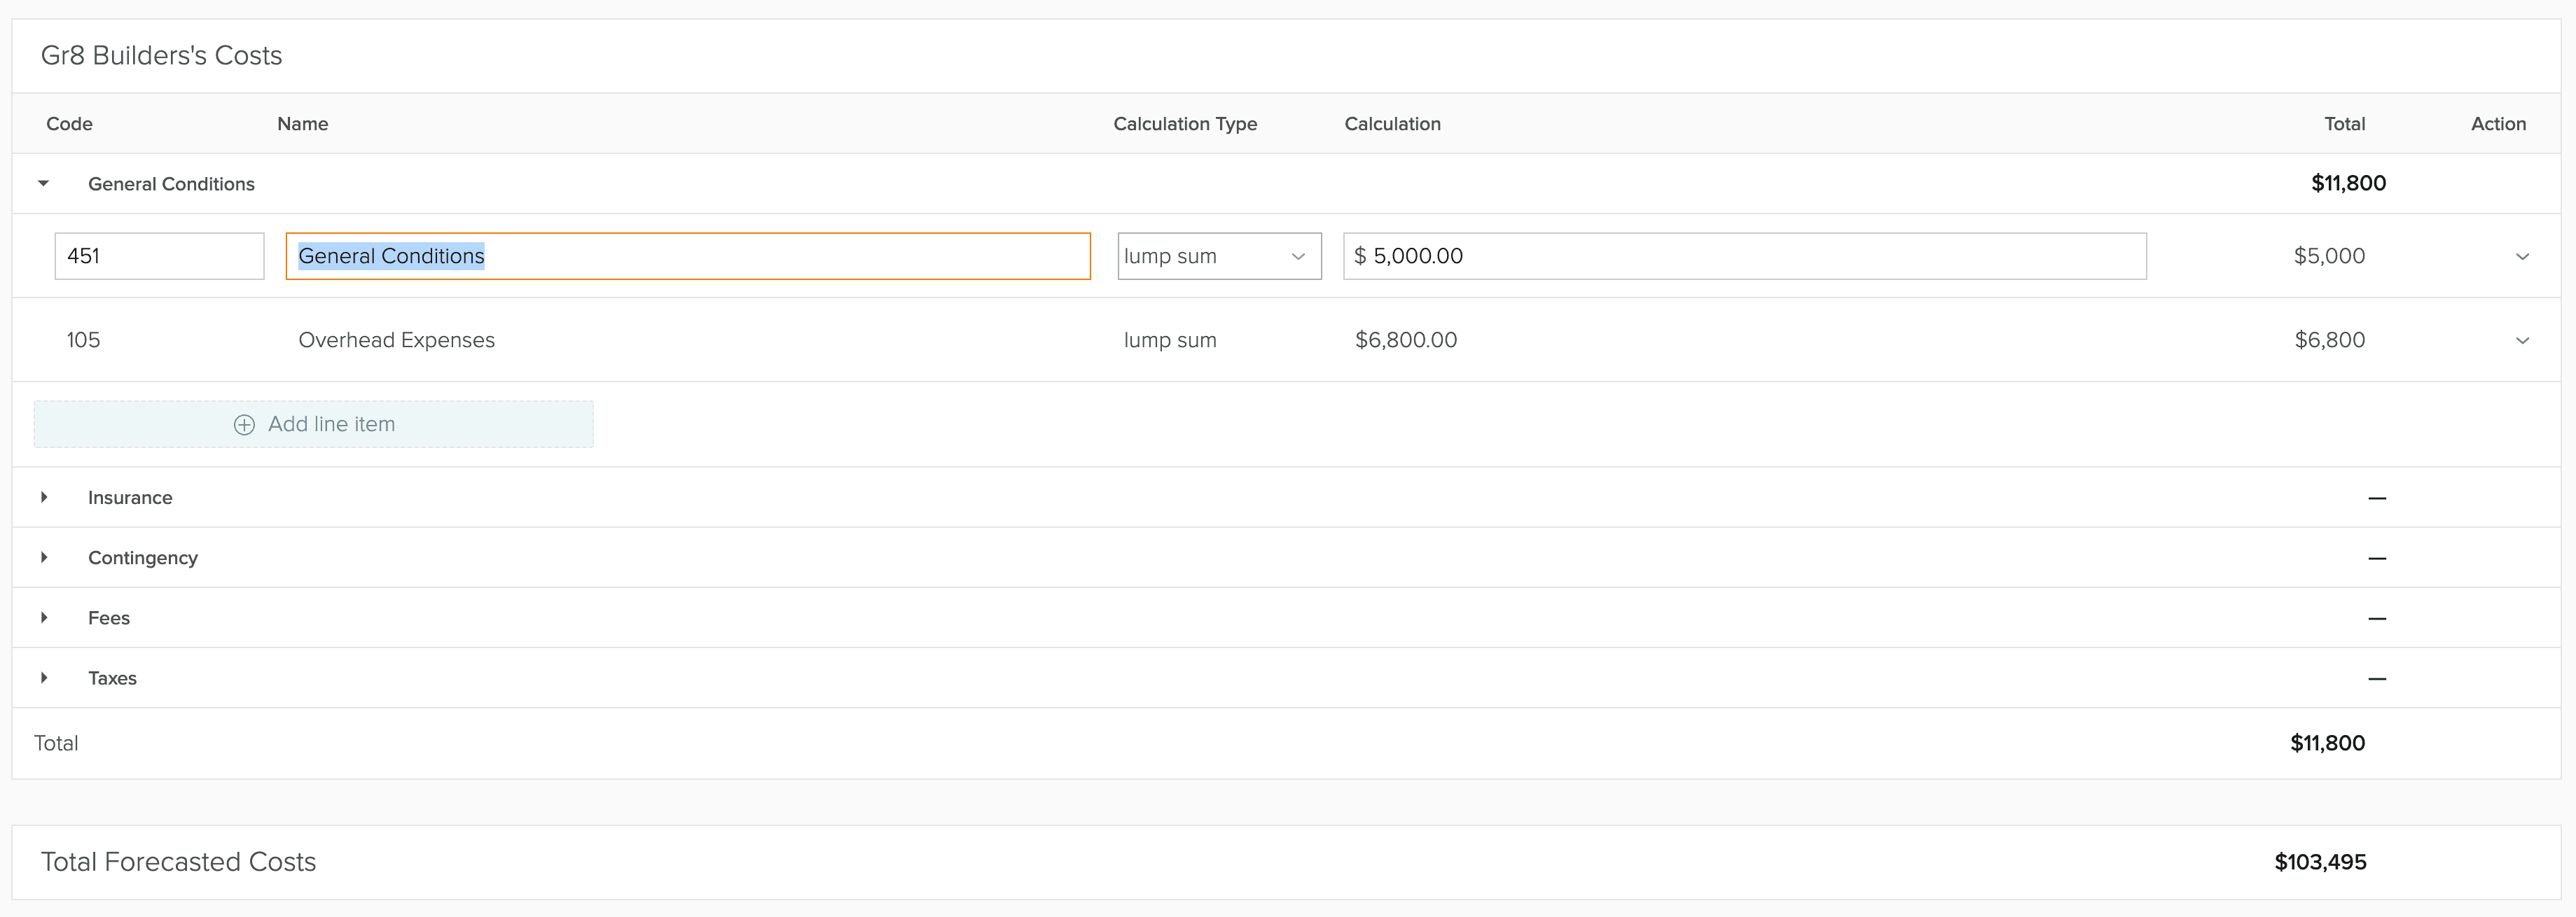The height and width of the screenshot is (917, 2576).
Task: Click the $5,000.00 calculation input field
Action: (x=1744, y=256)
